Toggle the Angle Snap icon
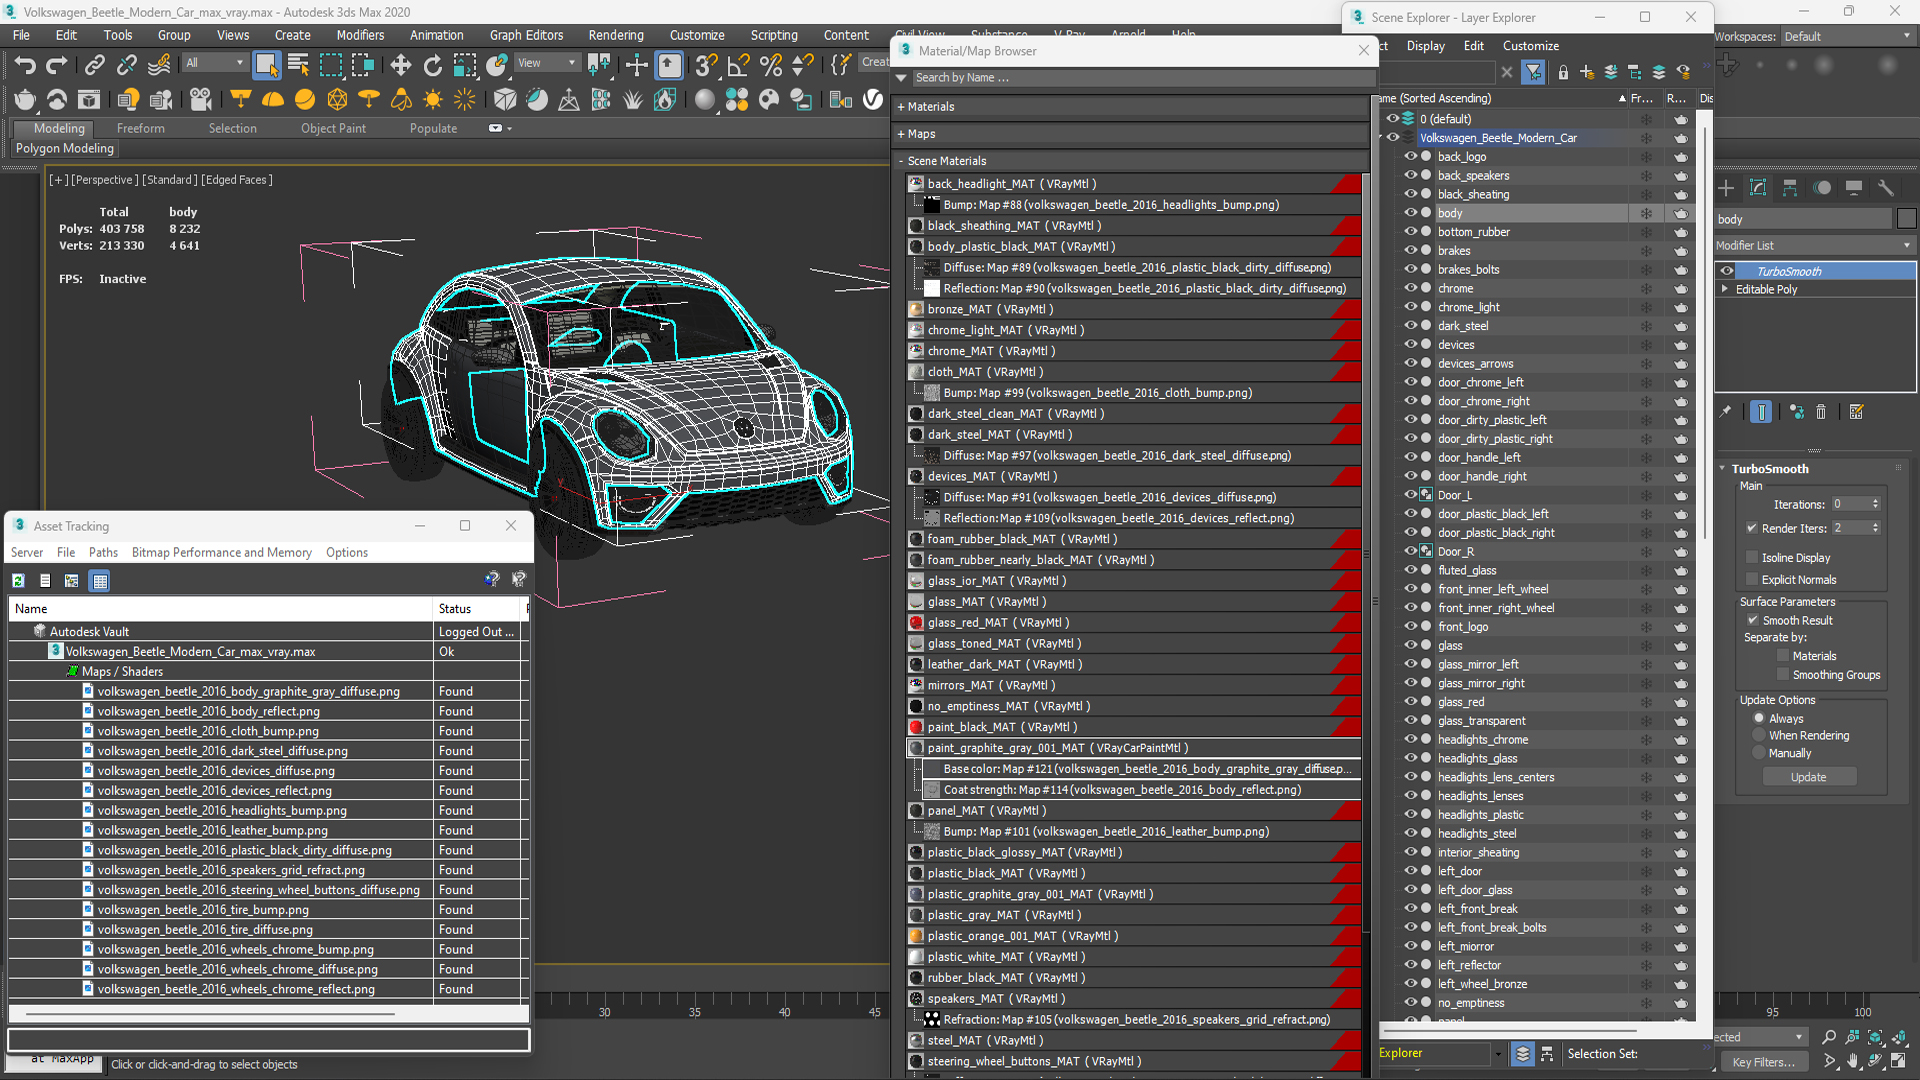Image resolution: width=1920 pixels, height=1080 pixels. [739, 65]
